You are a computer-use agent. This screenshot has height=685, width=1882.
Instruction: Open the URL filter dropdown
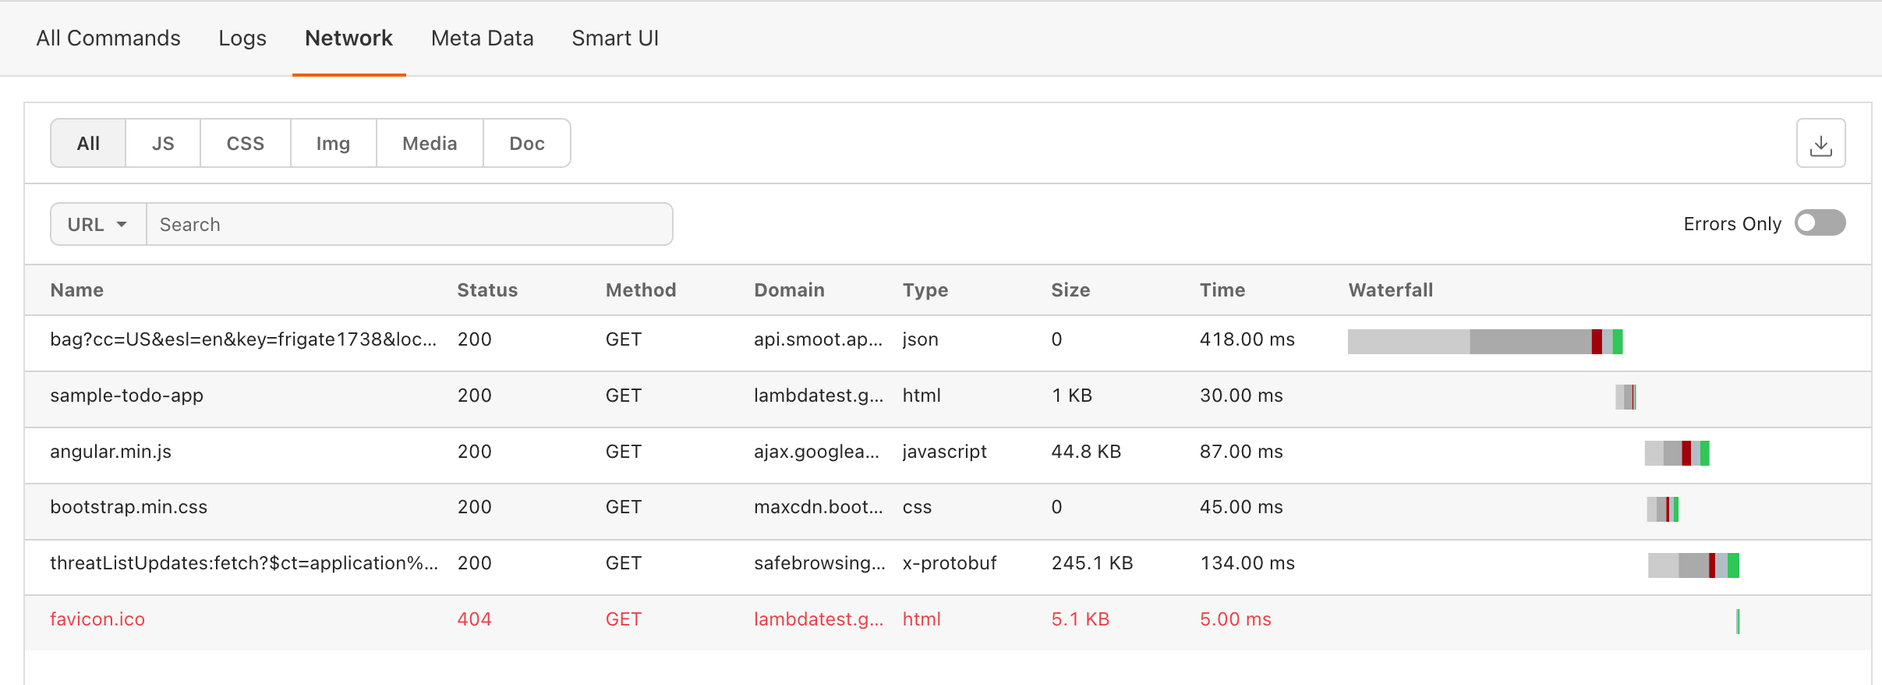pyautogui.click(x=98, y=224)
